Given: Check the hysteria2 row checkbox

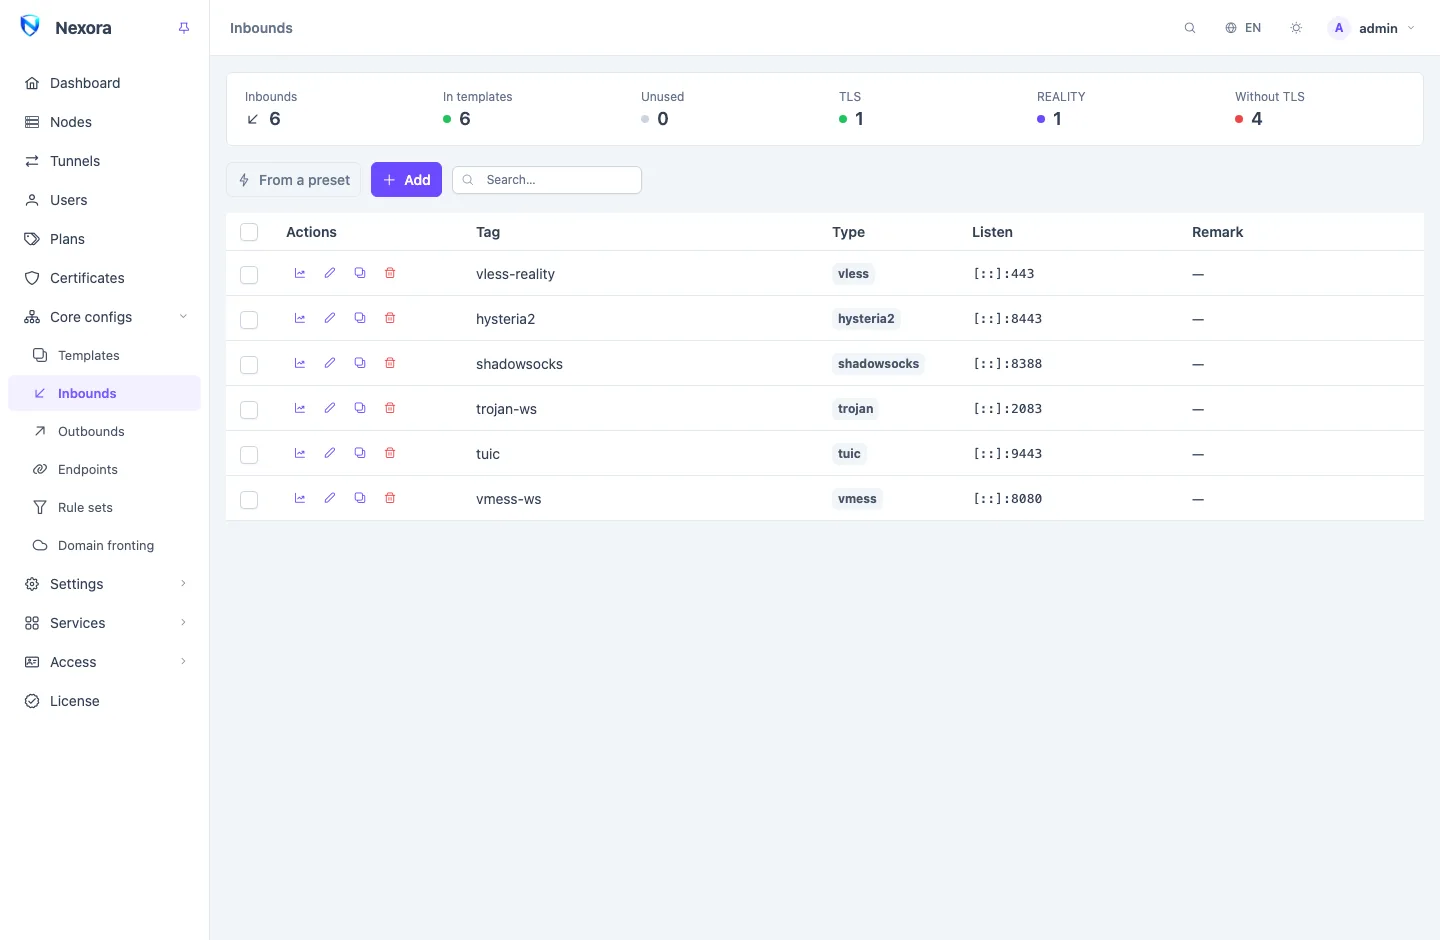Looking at the screenshot, I should coord(249,319).
